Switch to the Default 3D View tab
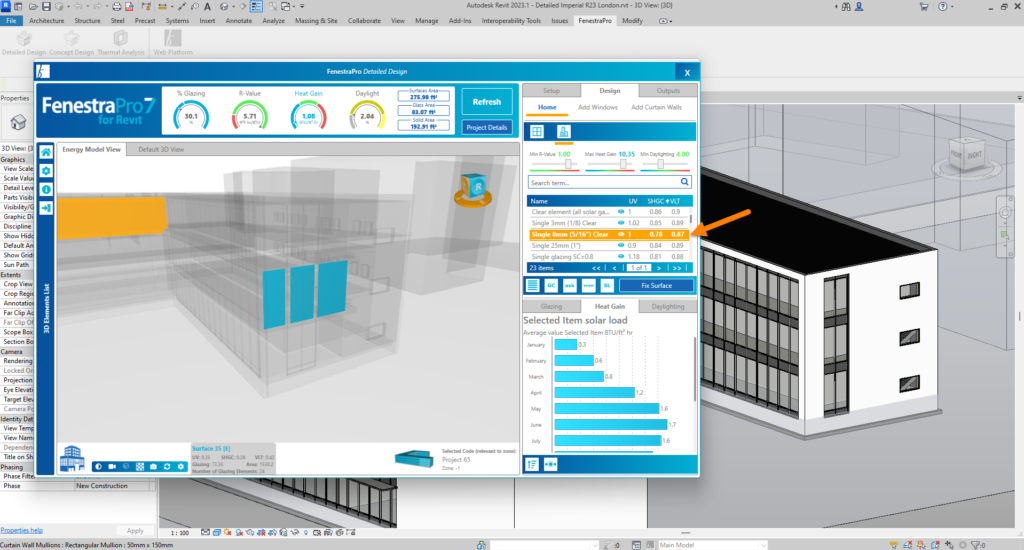This screenshot has width=1024, height=550. (161, 150)
